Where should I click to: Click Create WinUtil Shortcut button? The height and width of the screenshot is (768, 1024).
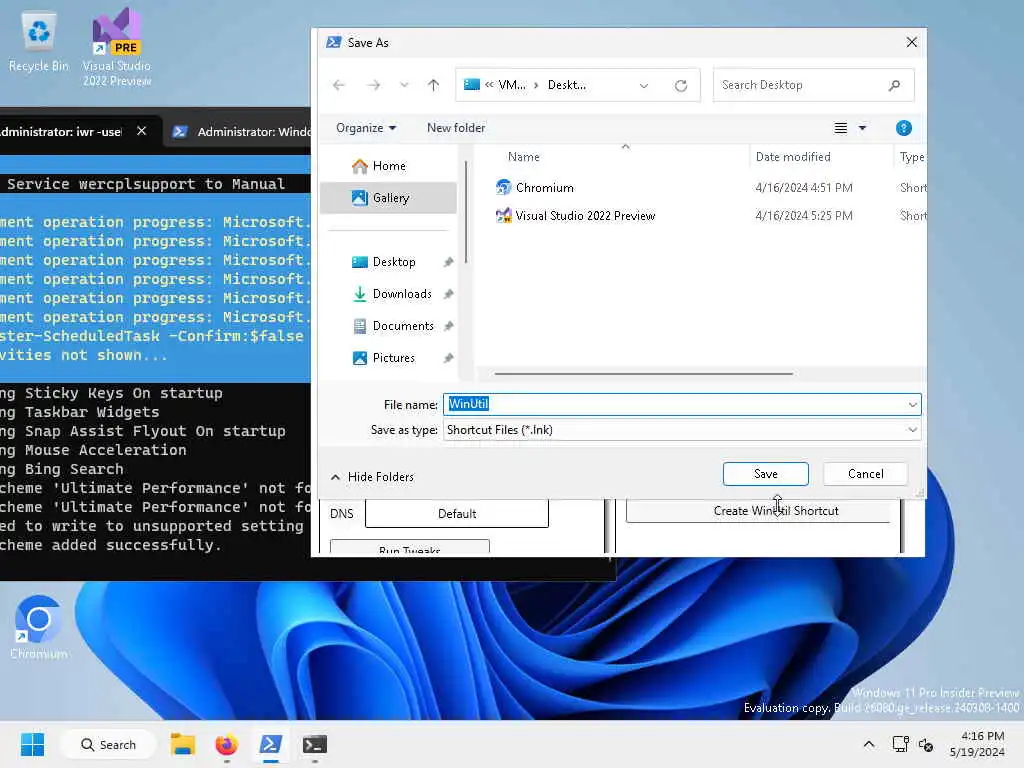758,511
